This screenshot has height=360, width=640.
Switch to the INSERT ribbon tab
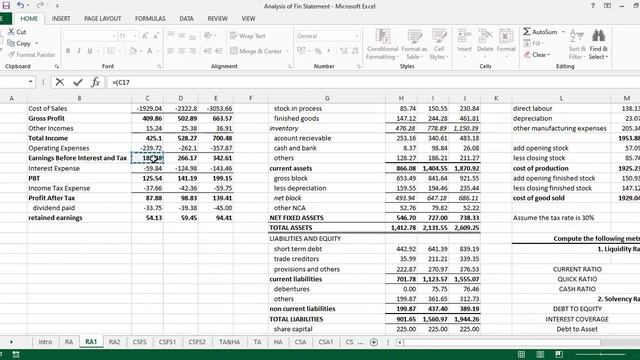(61, 19)
